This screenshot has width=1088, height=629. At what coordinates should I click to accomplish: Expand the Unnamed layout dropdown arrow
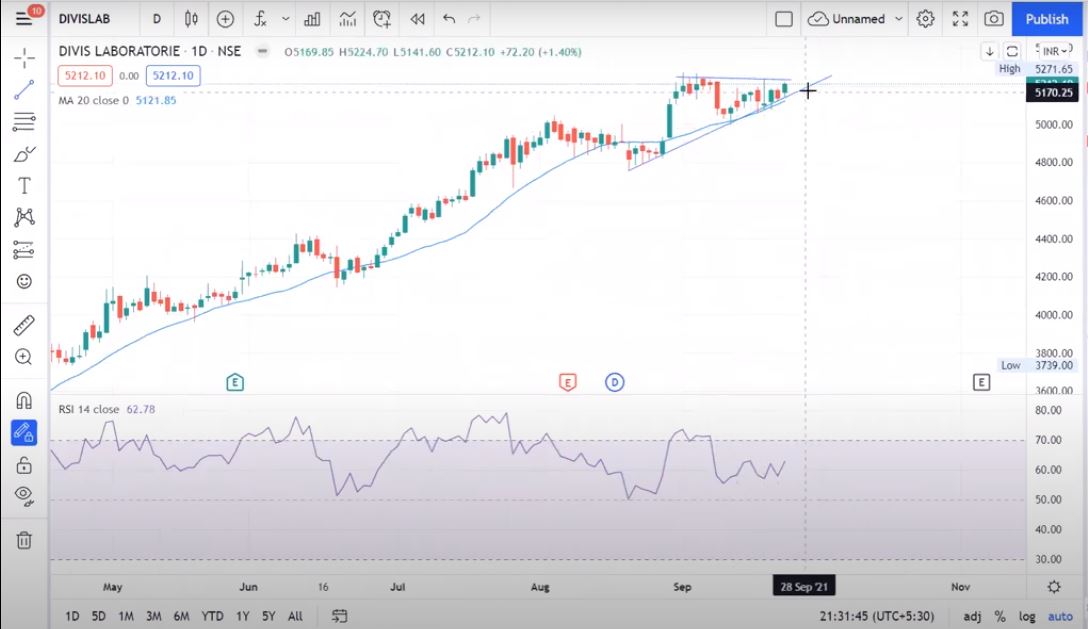pyautogui.click(x=899, y=19)
